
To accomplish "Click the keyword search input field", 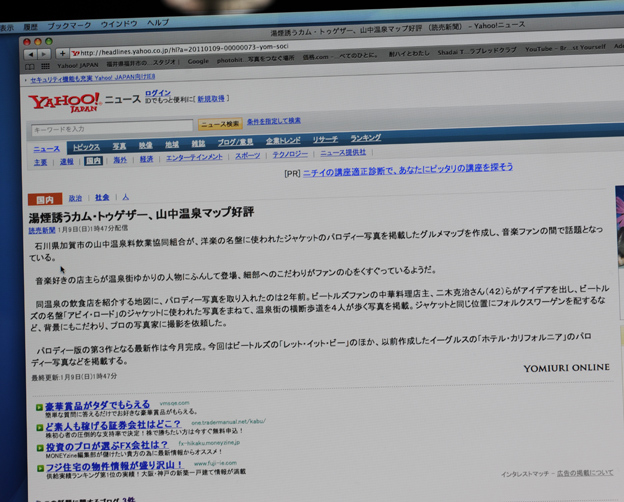I will (x=112, y=128).
